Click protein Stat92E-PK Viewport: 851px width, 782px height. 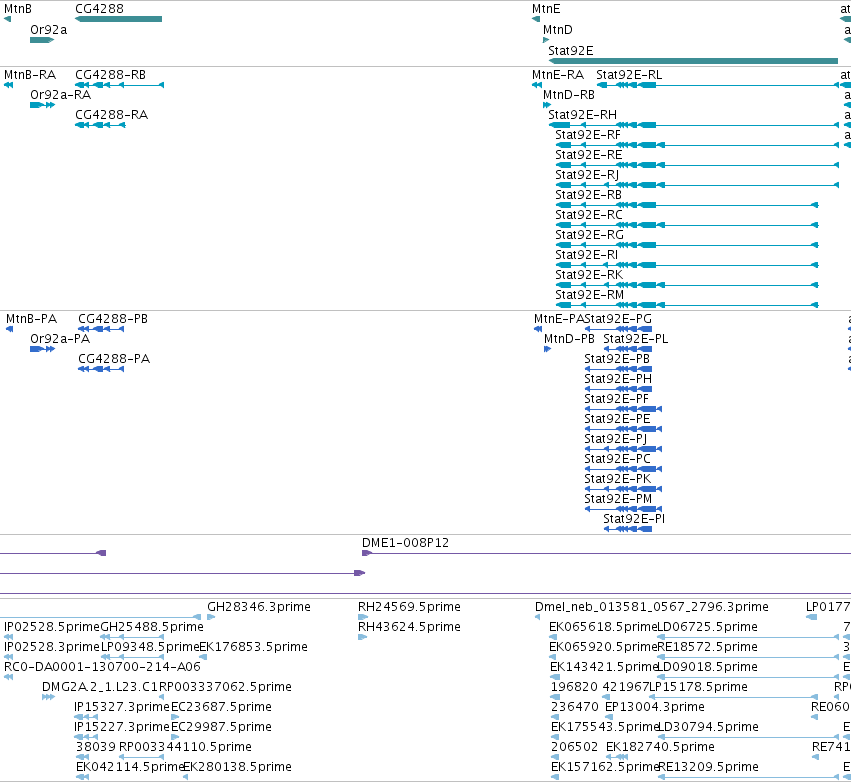coord(618,480)
